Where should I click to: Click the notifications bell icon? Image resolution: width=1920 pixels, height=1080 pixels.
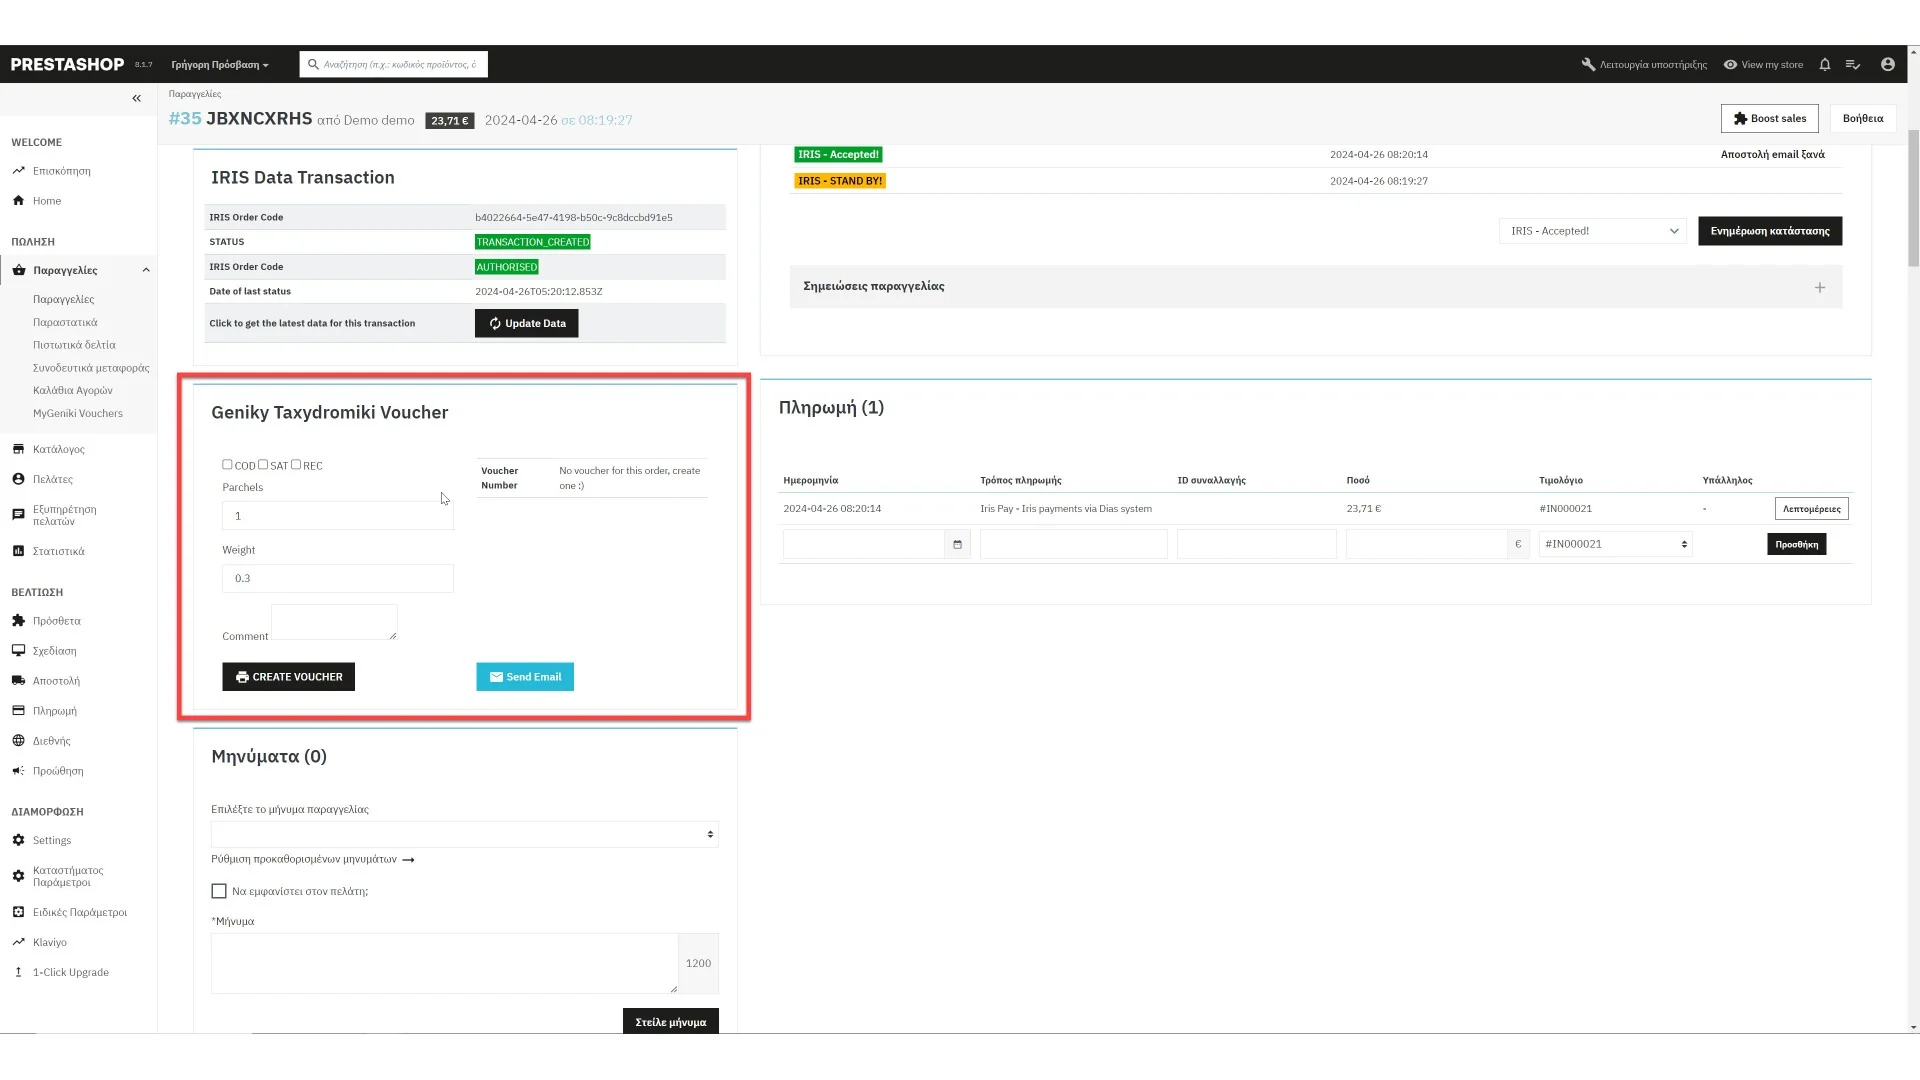pos(1824,64)
